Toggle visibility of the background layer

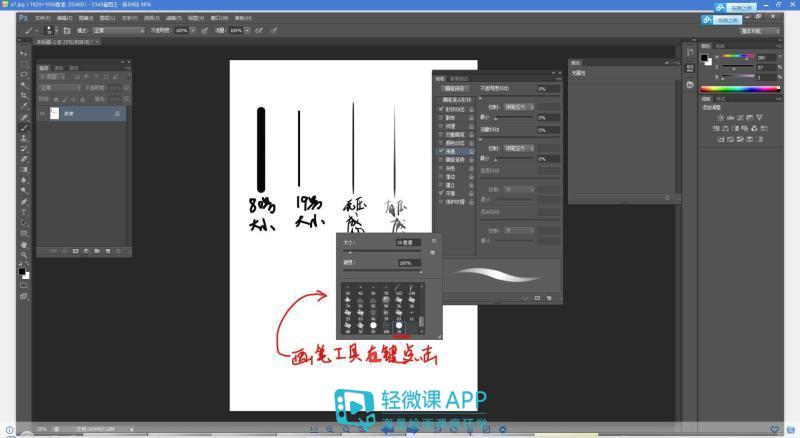42,114
